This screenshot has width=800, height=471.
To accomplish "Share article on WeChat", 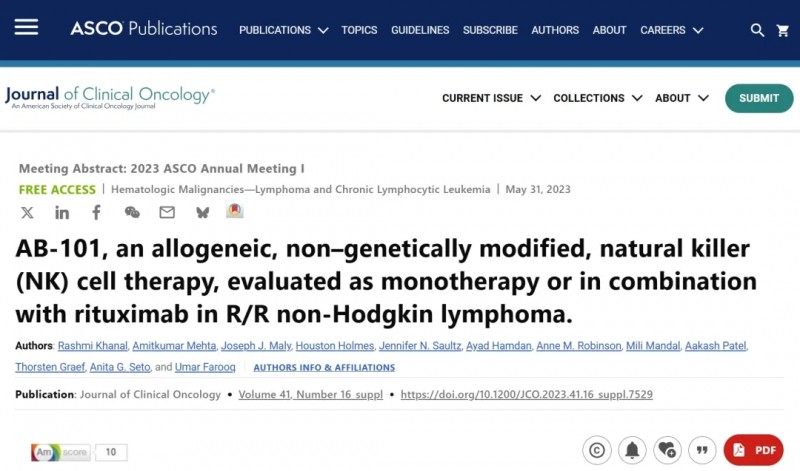I will click(132, 212).
